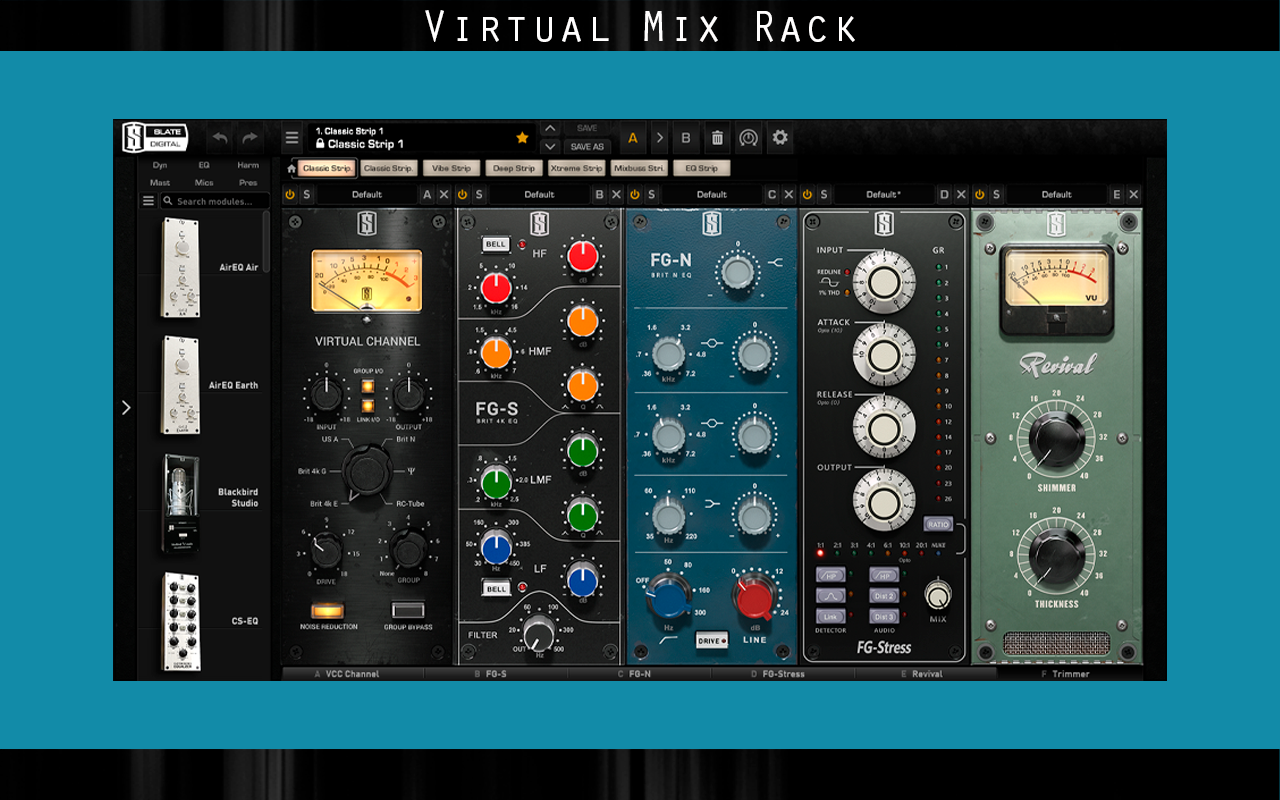Remove the Revival module with X
Image resolution: width=1280 pixels, height=800 pixels.
point(1133,194)
